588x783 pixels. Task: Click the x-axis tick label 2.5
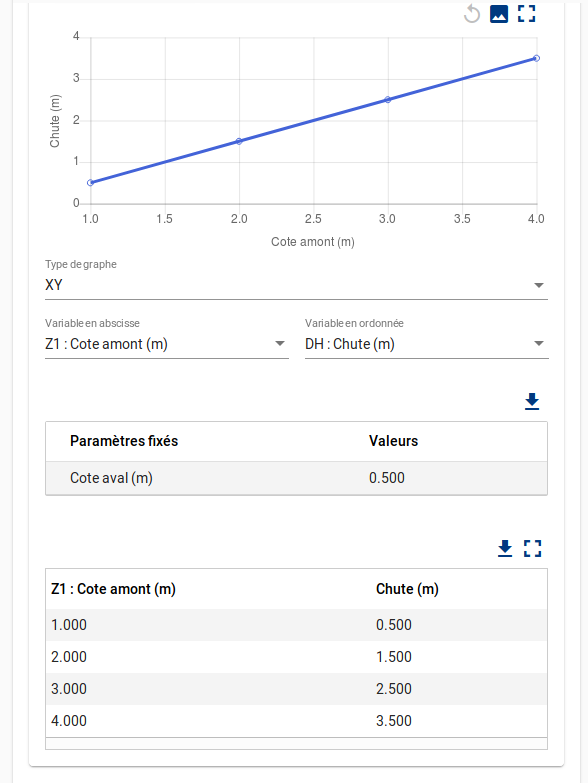pyautogui.click(x=313, y=219)
